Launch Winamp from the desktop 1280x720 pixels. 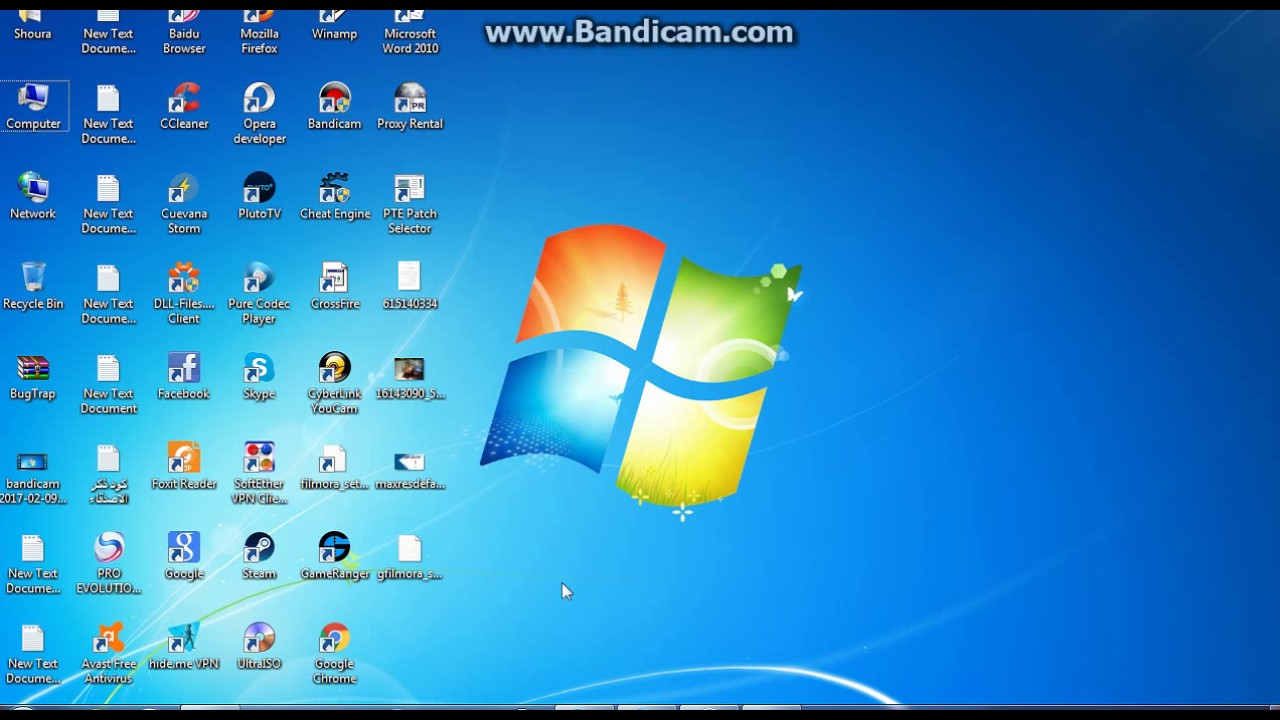click(x=334, y=26)
